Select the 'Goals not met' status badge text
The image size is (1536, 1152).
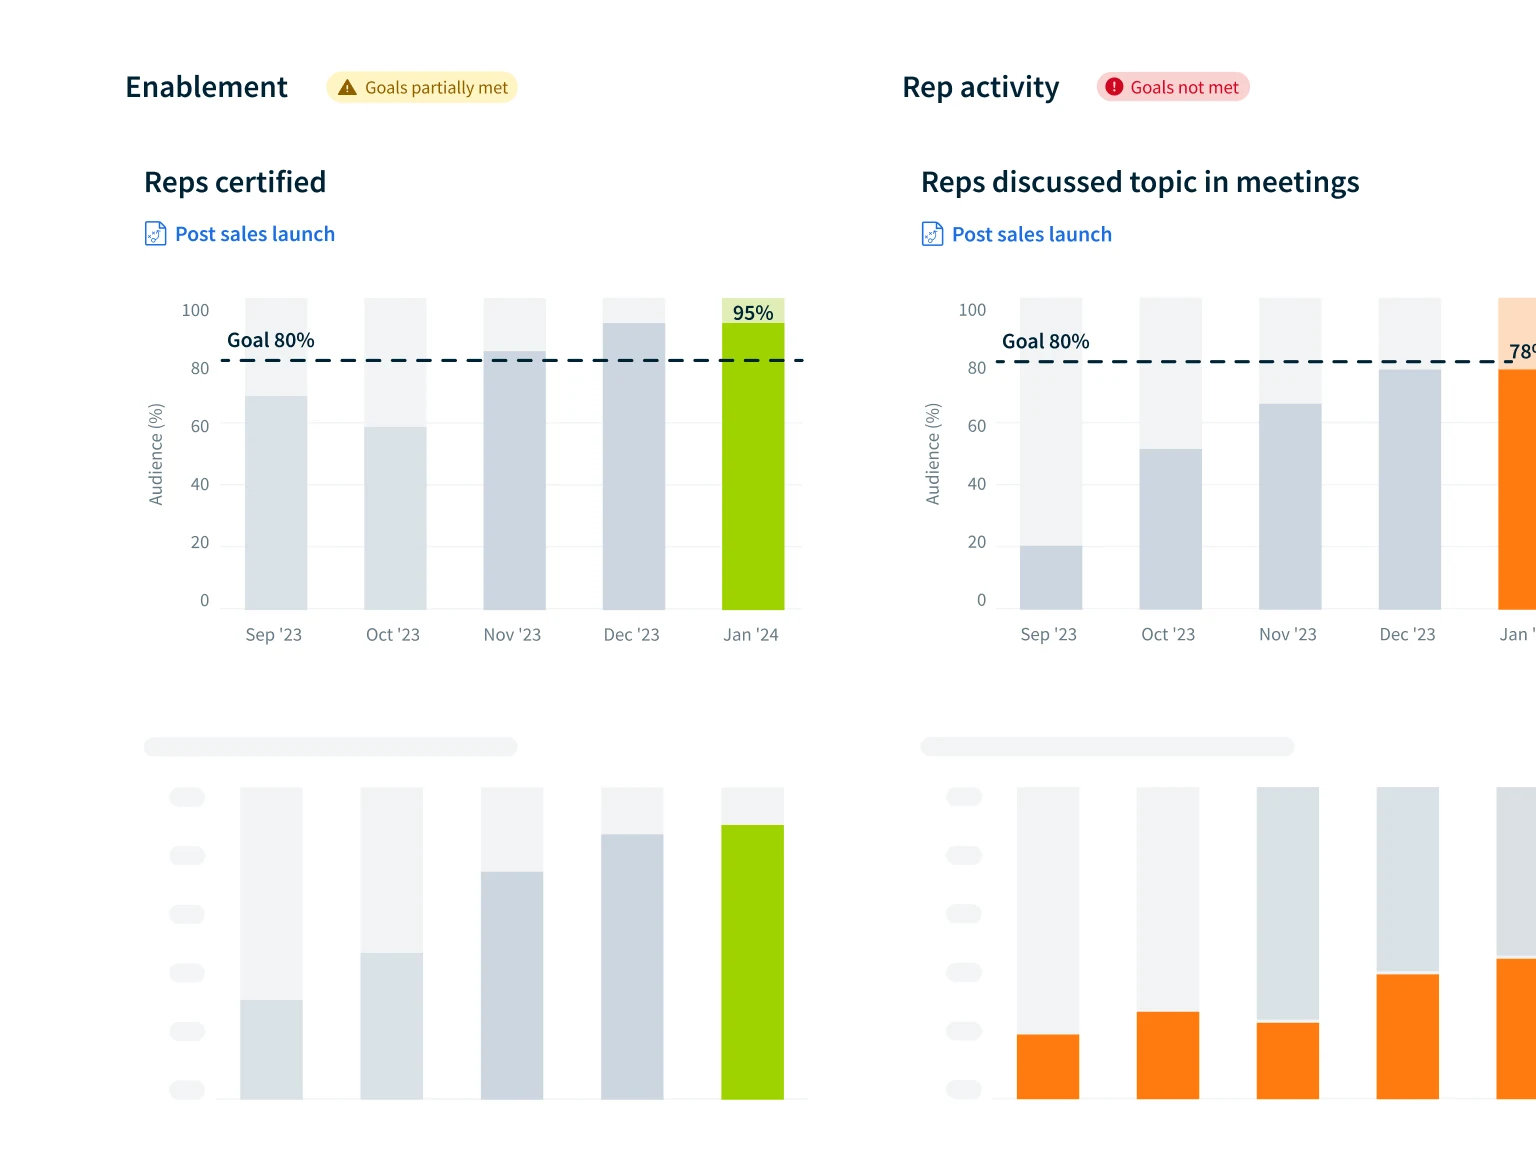pyautogui.click(x=1184, y=87)
